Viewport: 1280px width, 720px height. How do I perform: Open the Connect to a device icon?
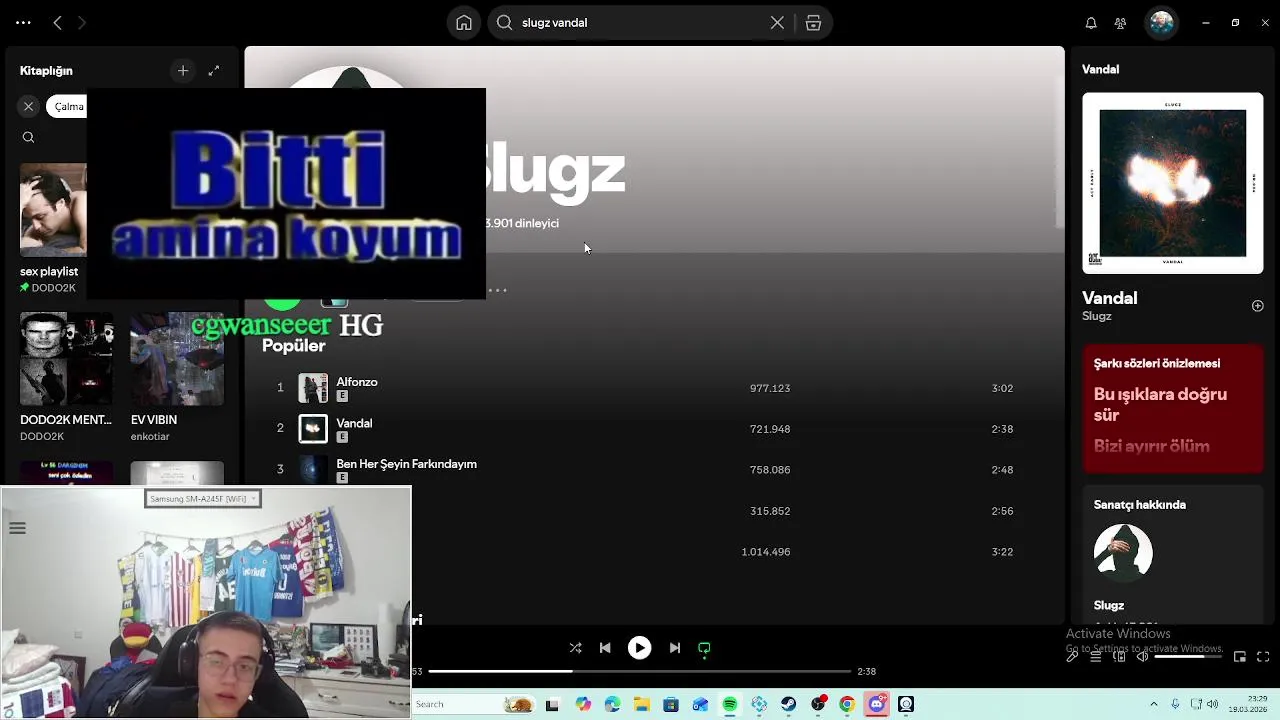pos(1119,657)
